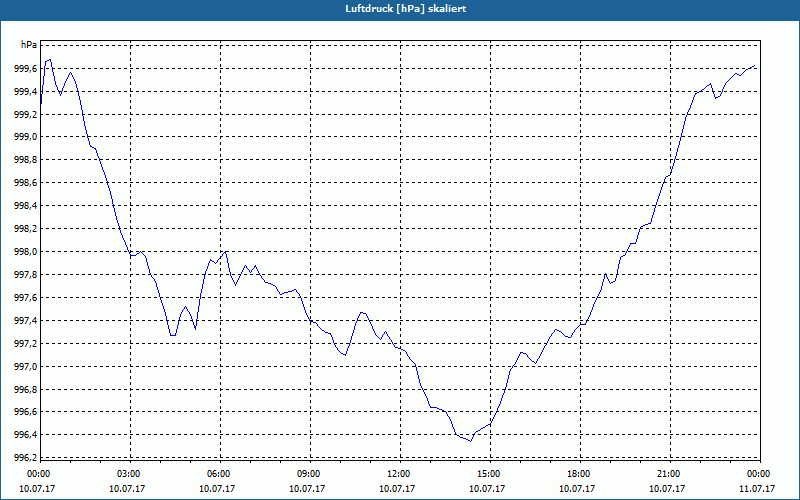Image resolution: width=800 pixels, height=500 pixels.
Task: Pick the 997,2 axis label
Action: [x=26, y=344]
